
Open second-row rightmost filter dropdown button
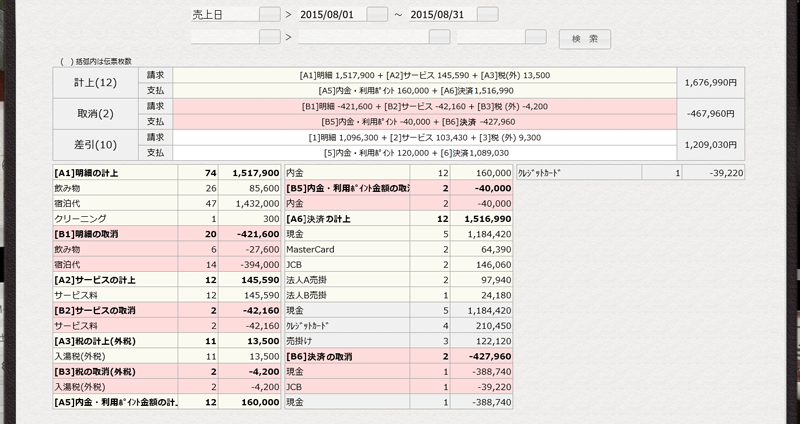[536, 37]
